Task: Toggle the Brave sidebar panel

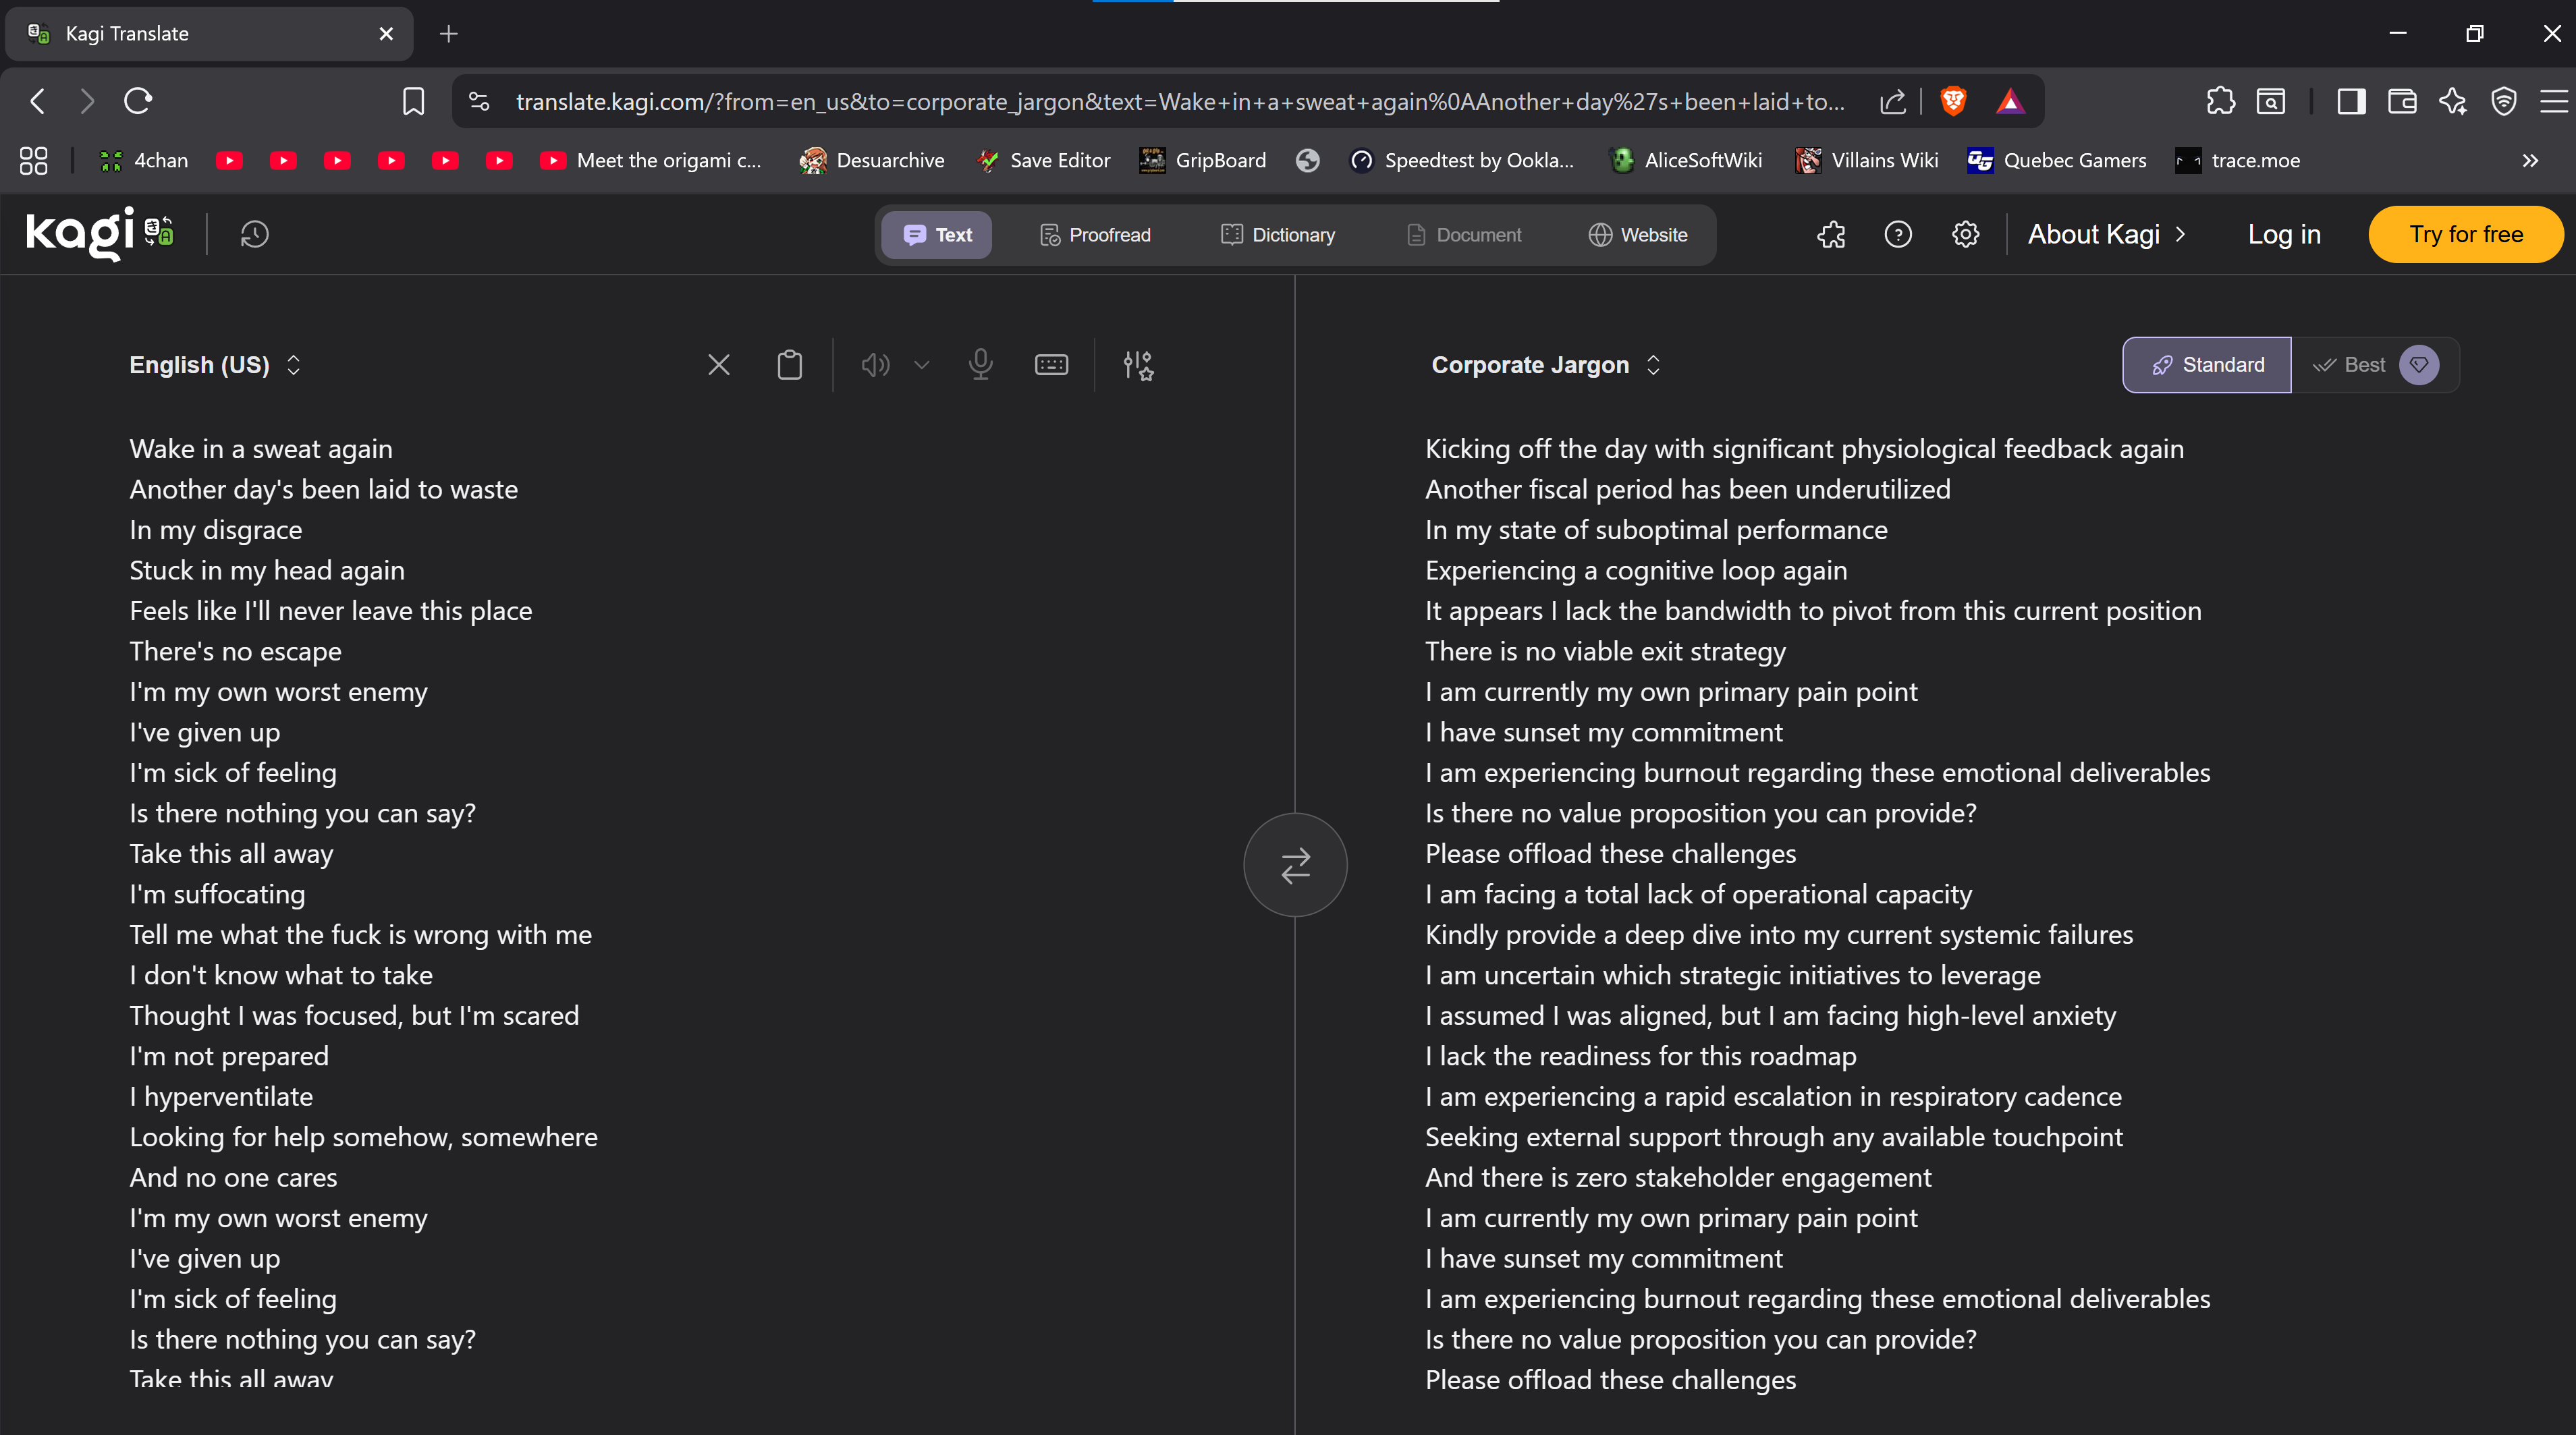Action: pyautogui.click(x=2351, y=101)
